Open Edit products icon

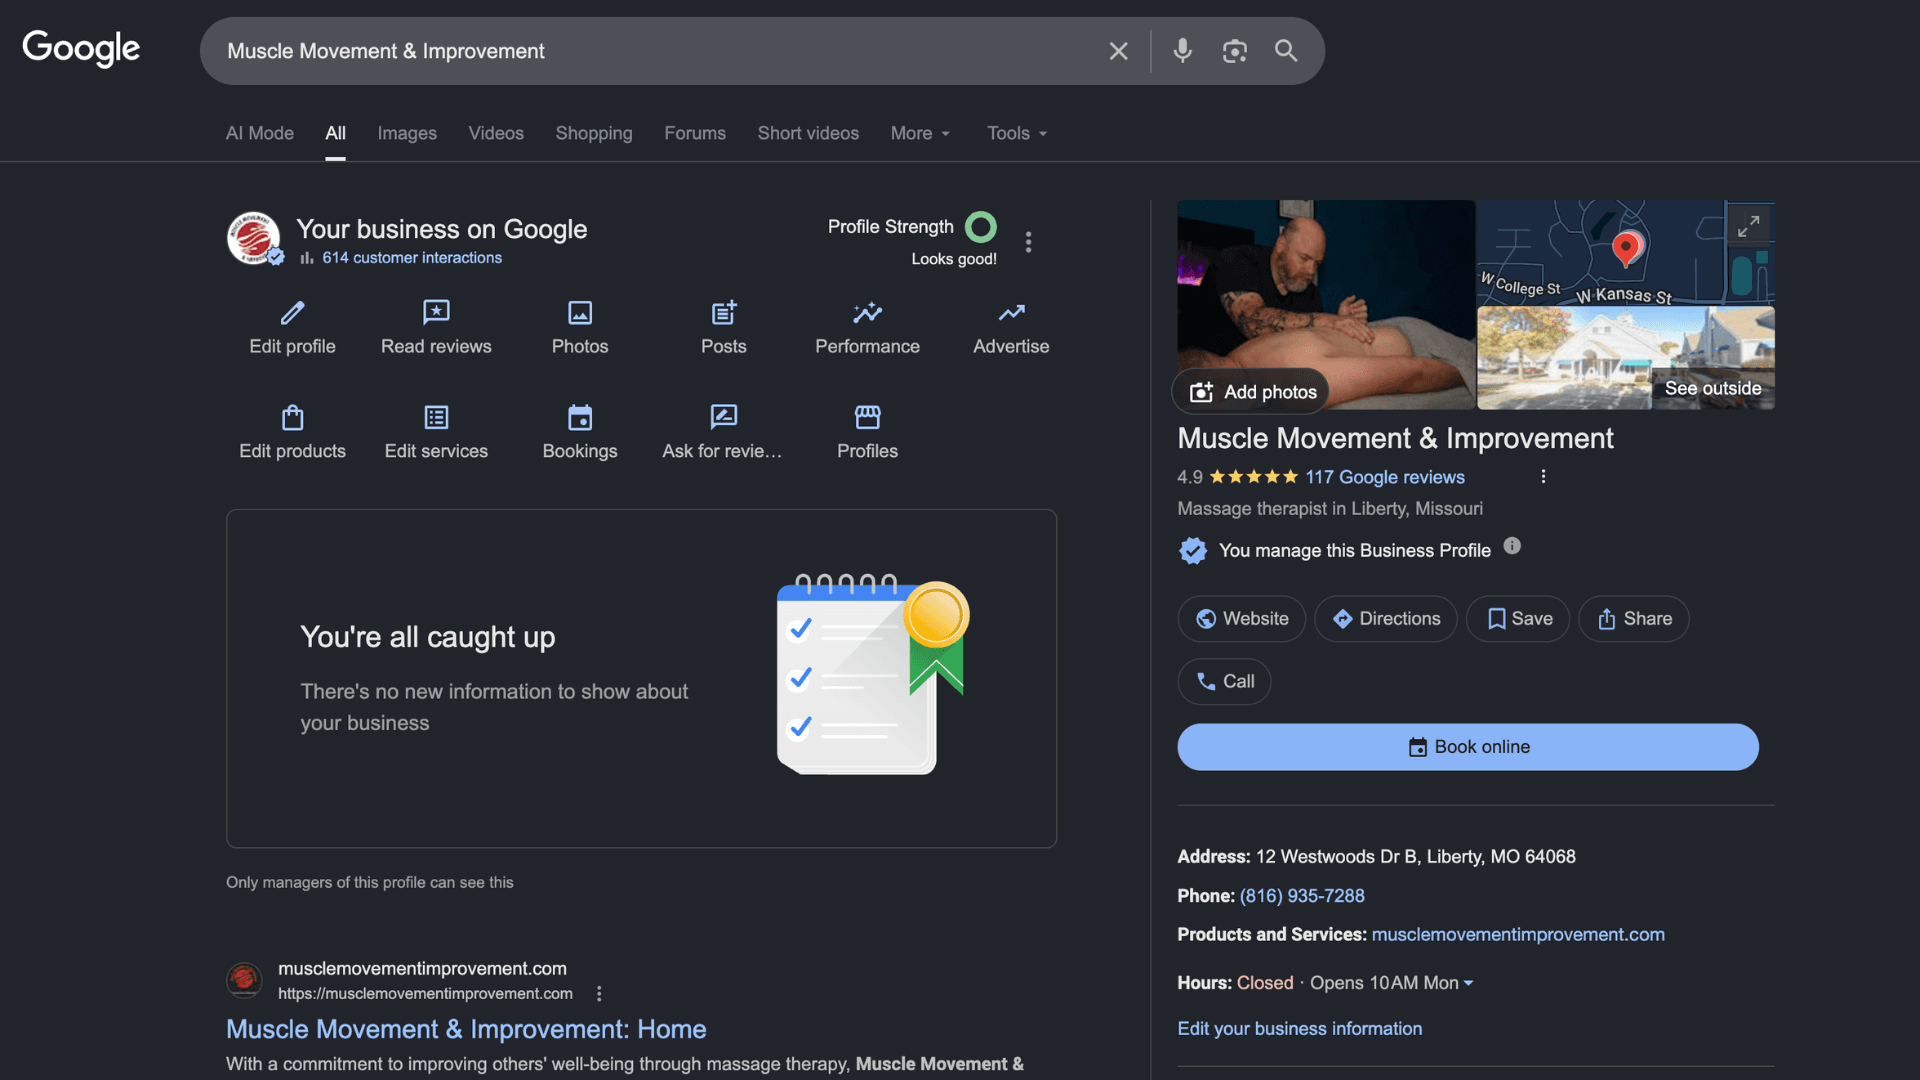[x=292, y=417]
